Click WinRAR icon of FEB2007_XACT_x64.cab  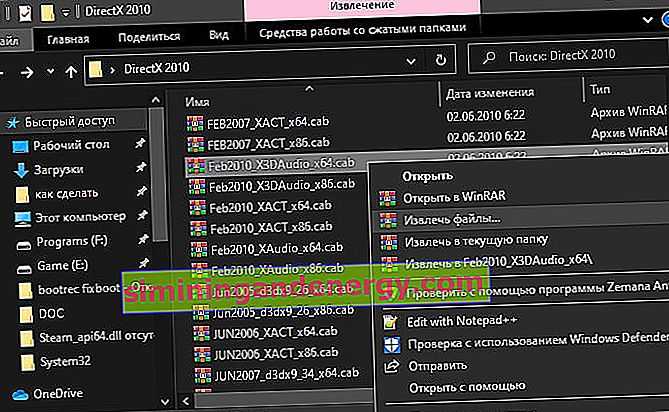[x=195, y=124]
